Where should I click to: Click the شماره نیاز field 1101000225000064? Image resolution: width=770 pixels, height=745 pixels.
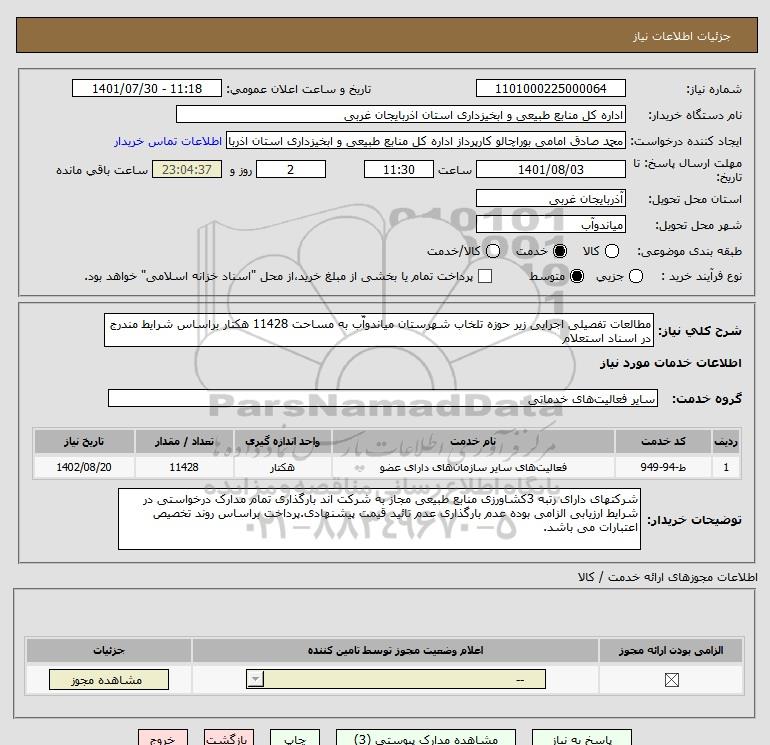pyautogui.click(x=550, y=88)
